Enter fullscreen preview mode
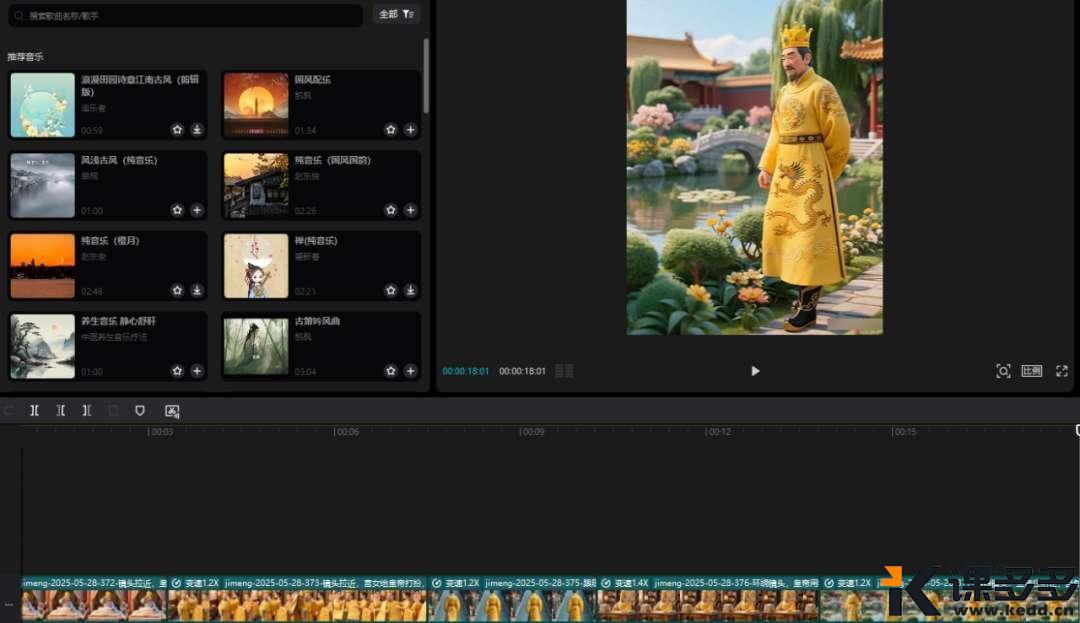Screen dimensions: 1080x623 [x=1062, y=371]
